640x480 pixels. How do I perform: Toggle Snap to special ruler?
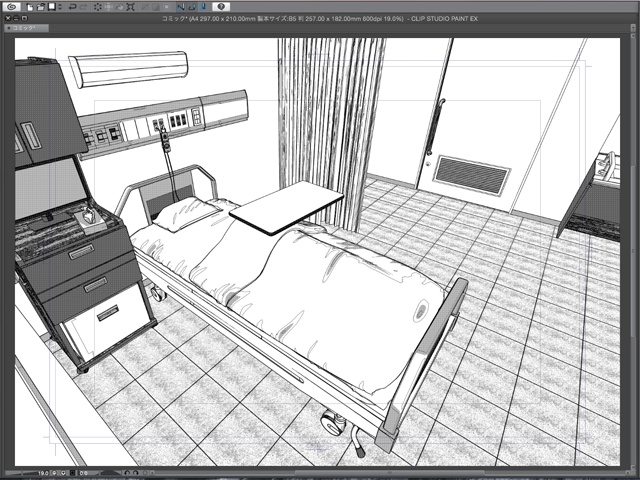(192, 7)
